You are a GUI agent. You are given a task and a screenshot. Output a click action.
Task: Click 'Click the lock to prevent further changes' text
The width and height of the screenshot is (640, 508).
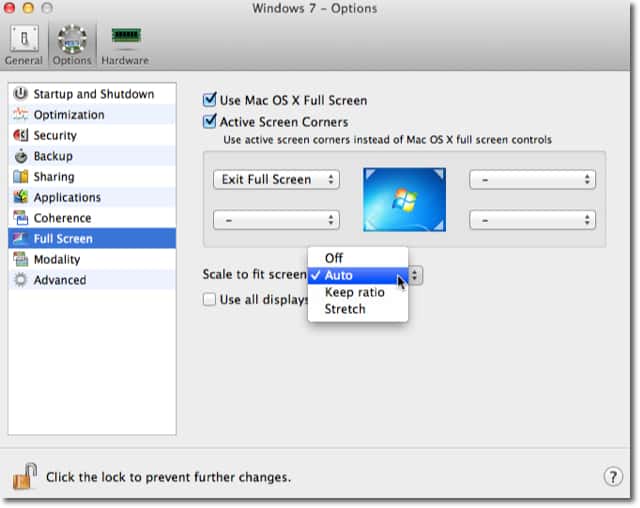click(168, 477)
